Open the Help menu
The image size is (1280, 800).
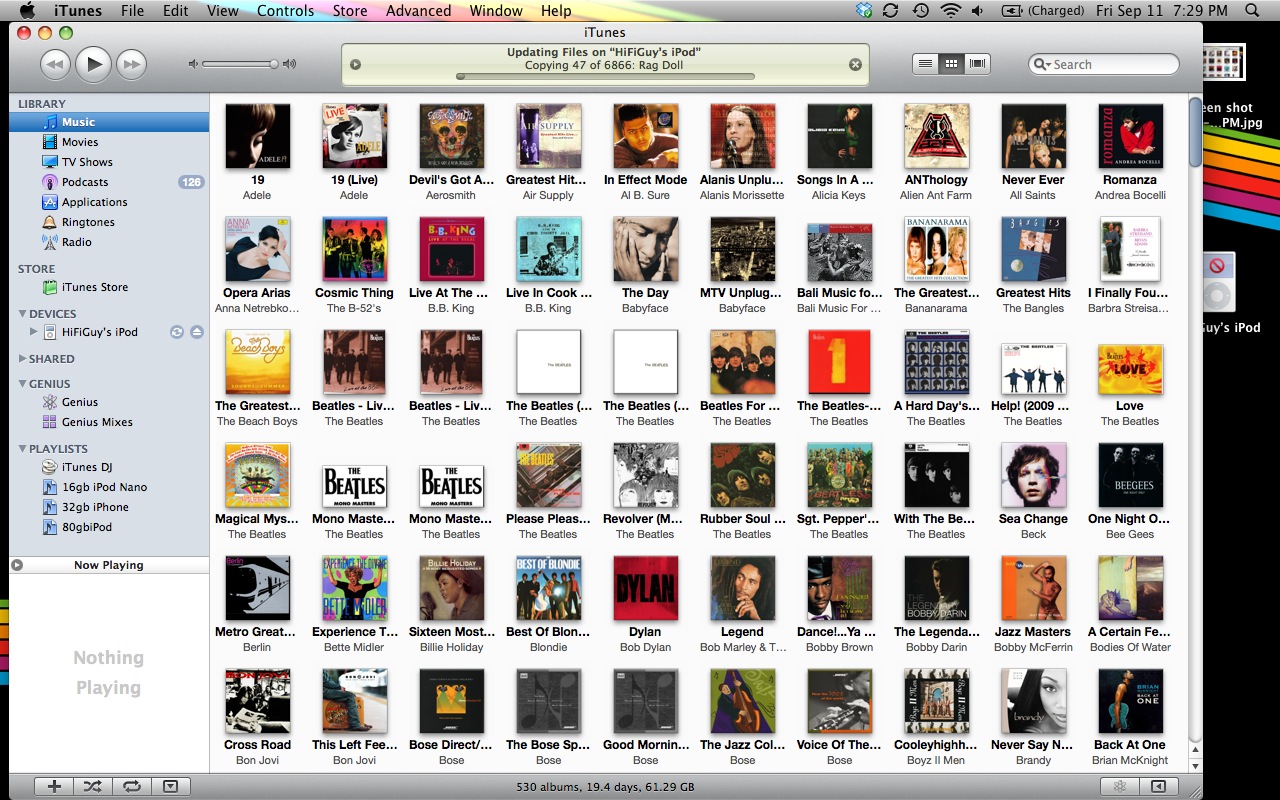click(556, 11)
